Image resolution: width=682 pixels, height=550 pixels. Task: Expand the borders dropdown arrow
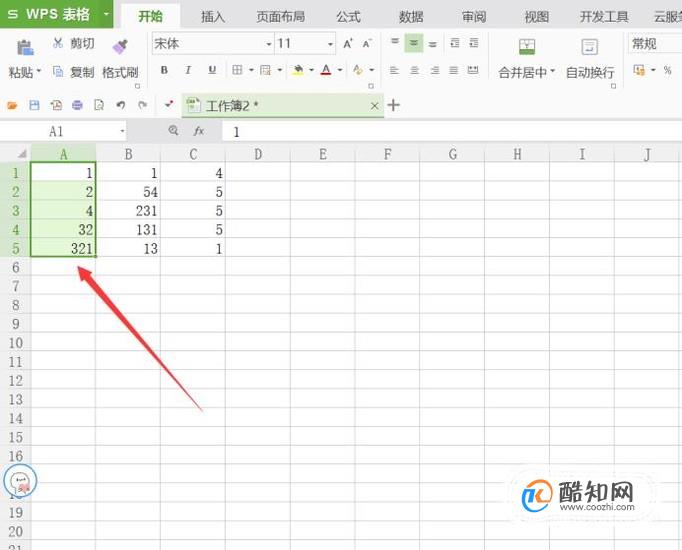pyautogui.click(x=251, y=70)
